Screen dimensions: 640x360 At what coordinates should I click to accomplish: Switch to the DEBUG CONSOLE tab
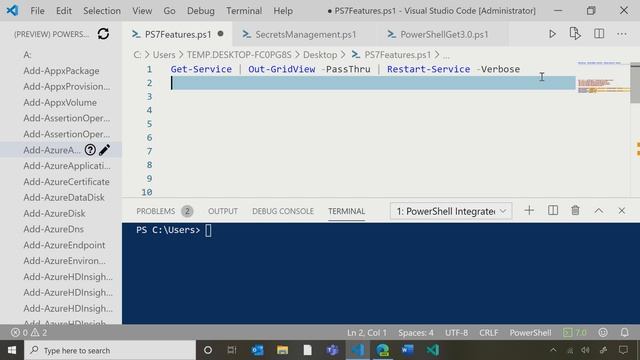tap(283, 211)
